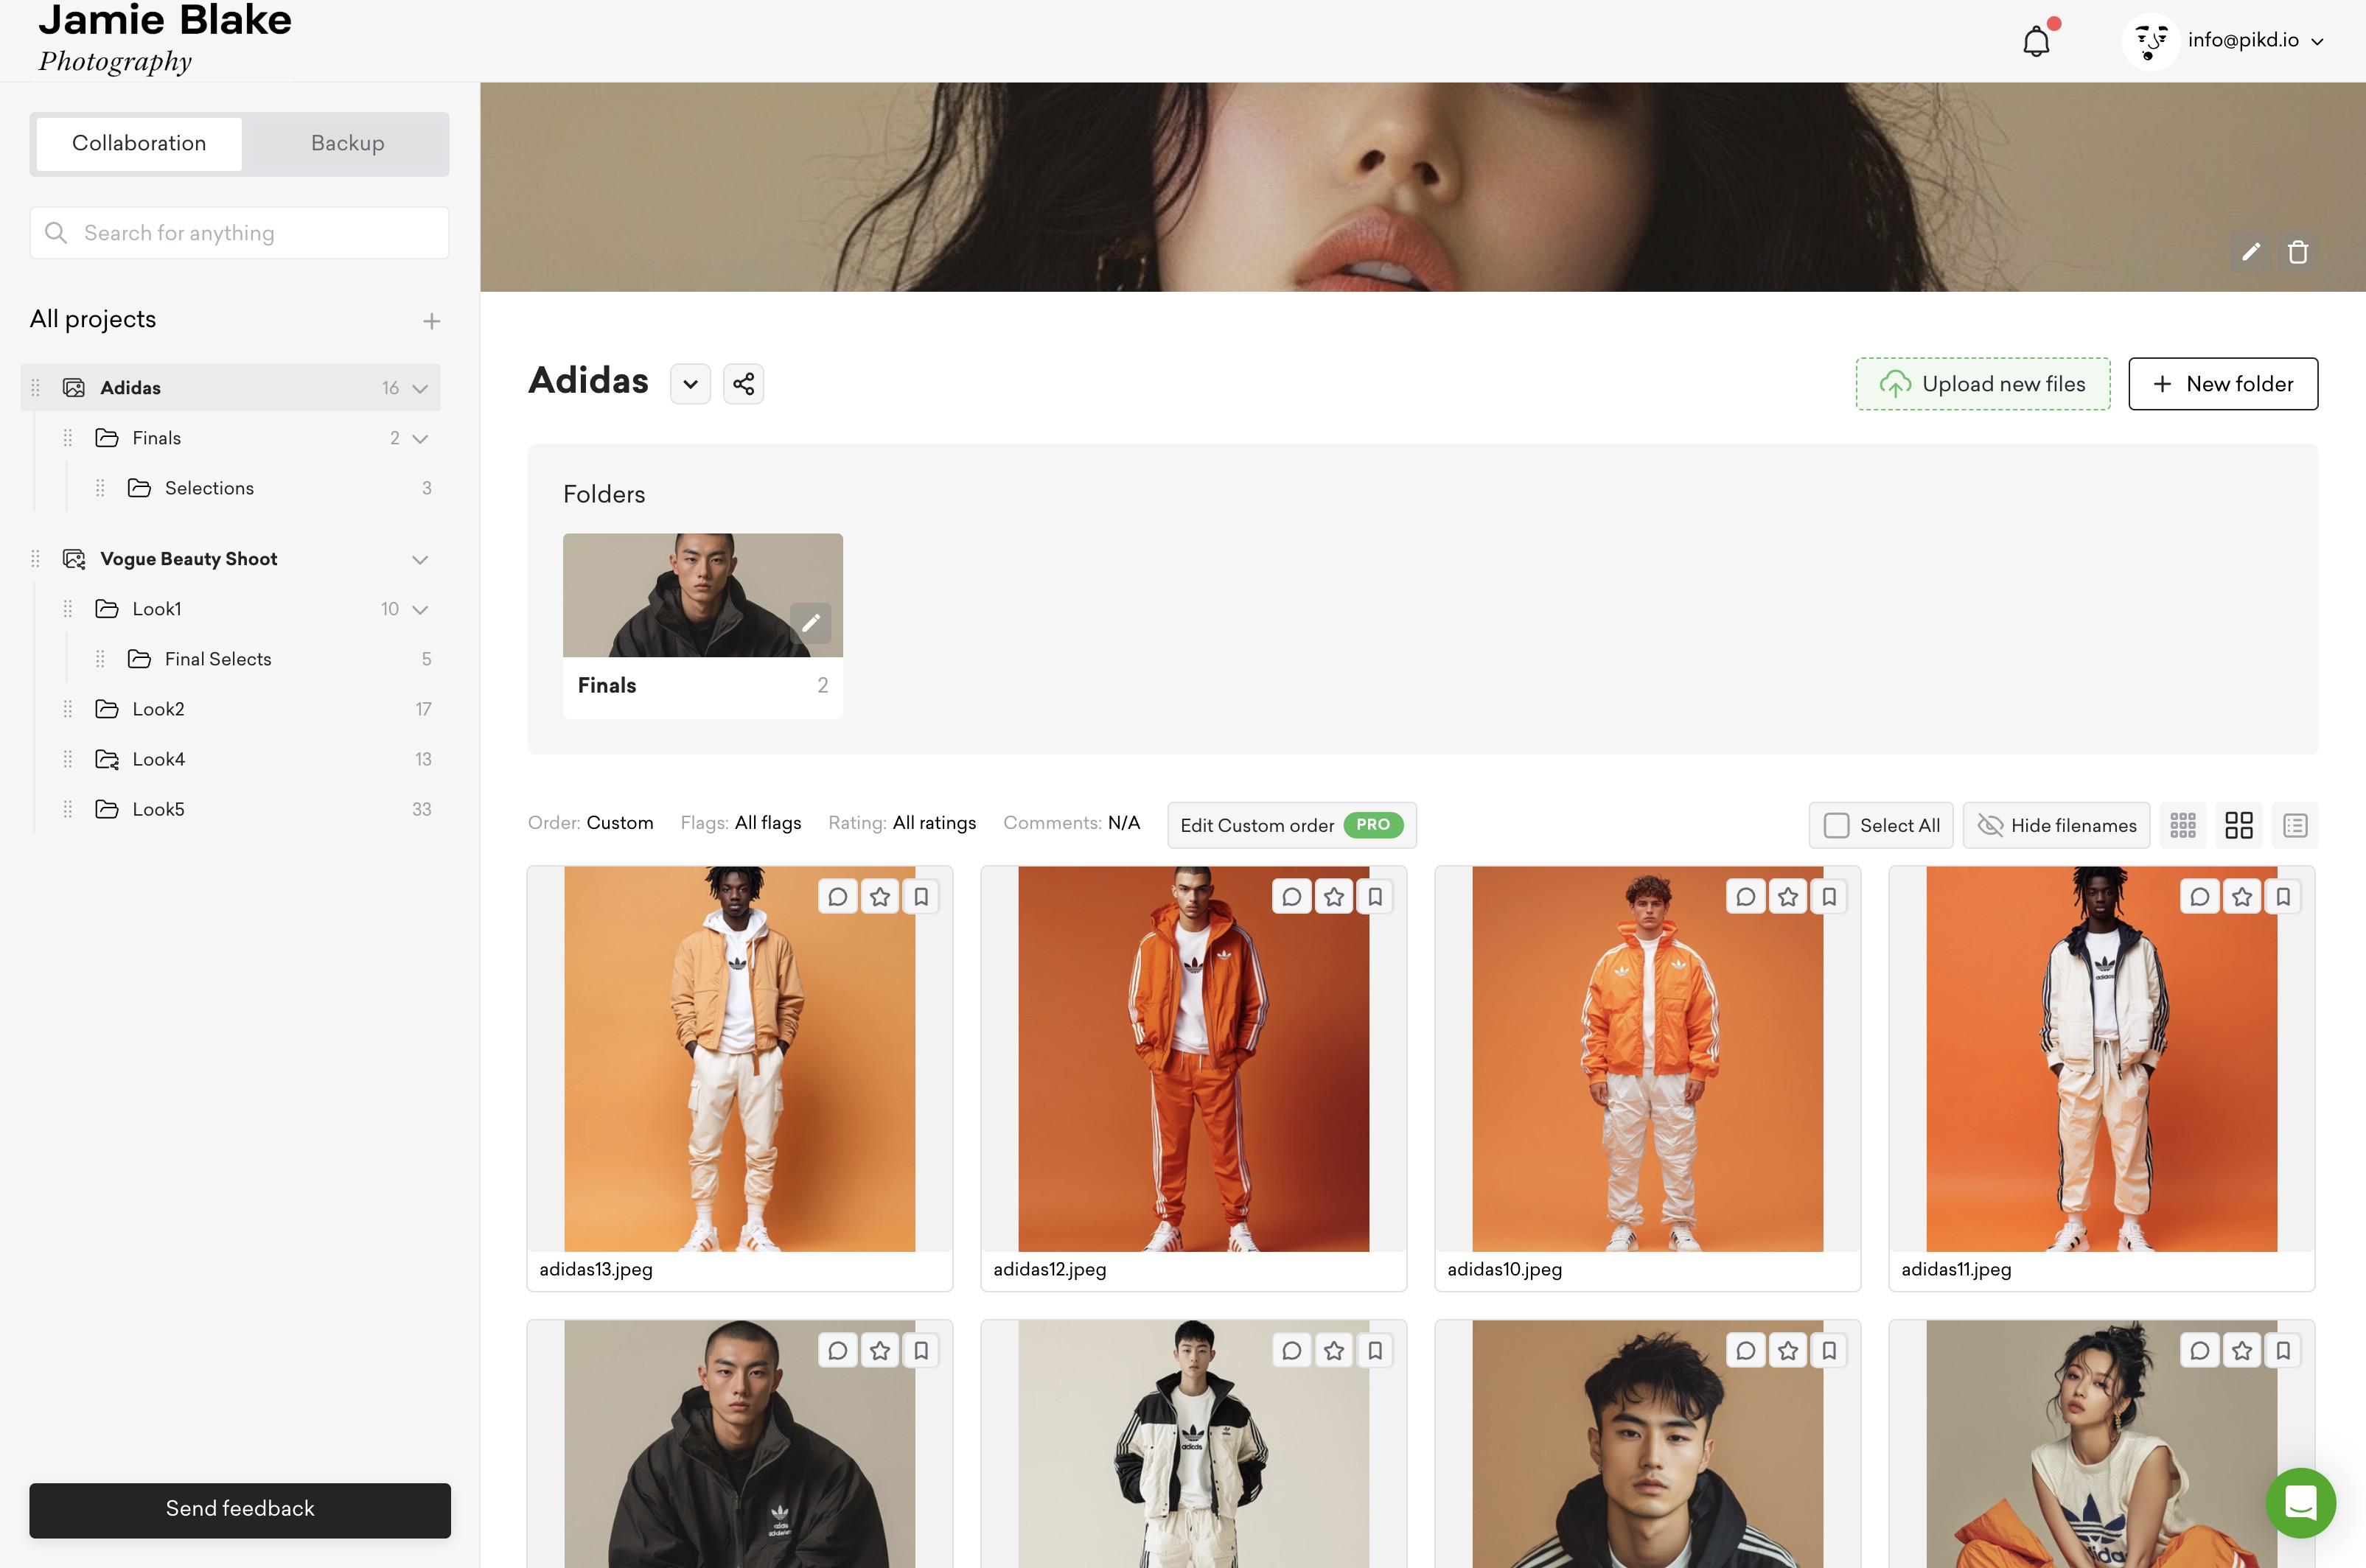Add a new project with plus icon
The image size is (2366, 1568).
pos(431,321)
